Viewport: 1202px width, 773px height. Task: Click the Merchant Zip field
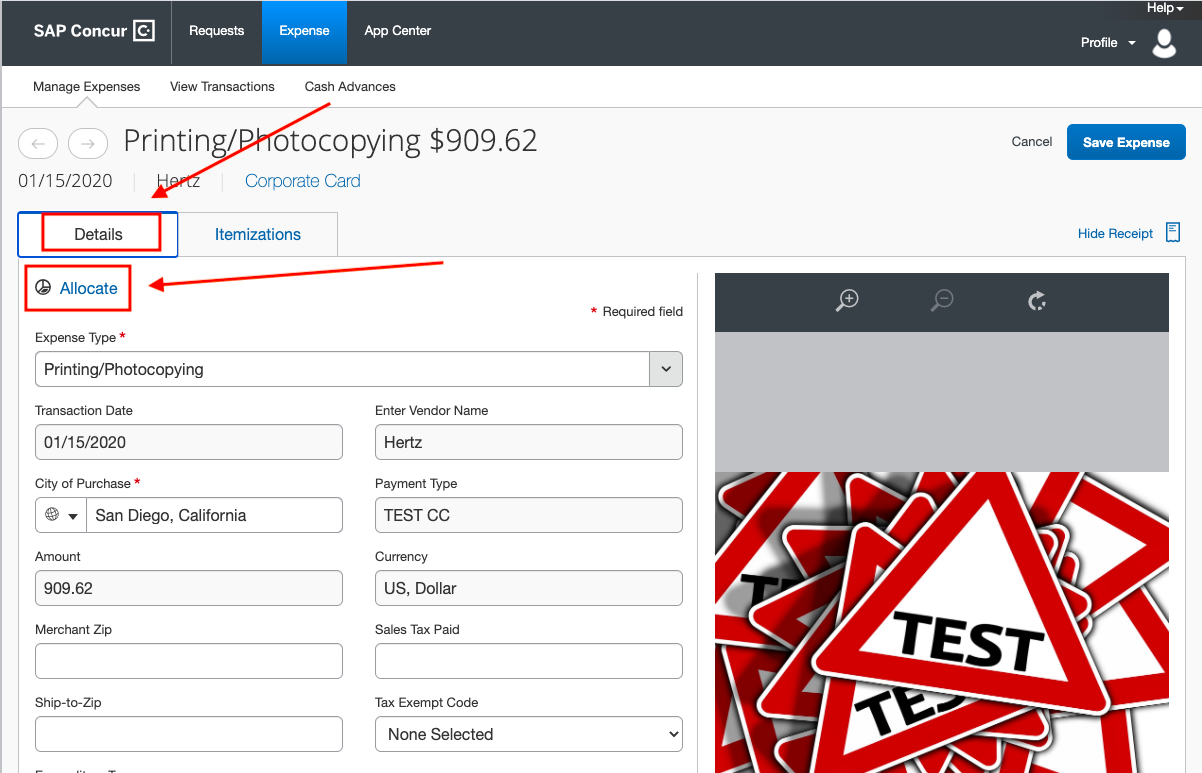click(189, 661)
